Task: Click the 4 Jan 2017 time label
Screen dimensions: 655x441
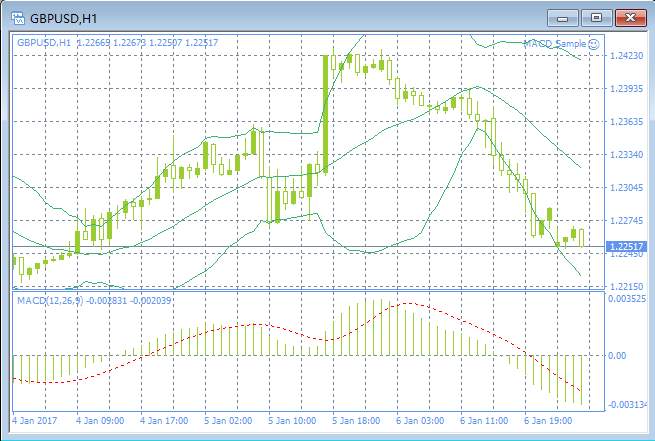Action: (x=34, y=420)
